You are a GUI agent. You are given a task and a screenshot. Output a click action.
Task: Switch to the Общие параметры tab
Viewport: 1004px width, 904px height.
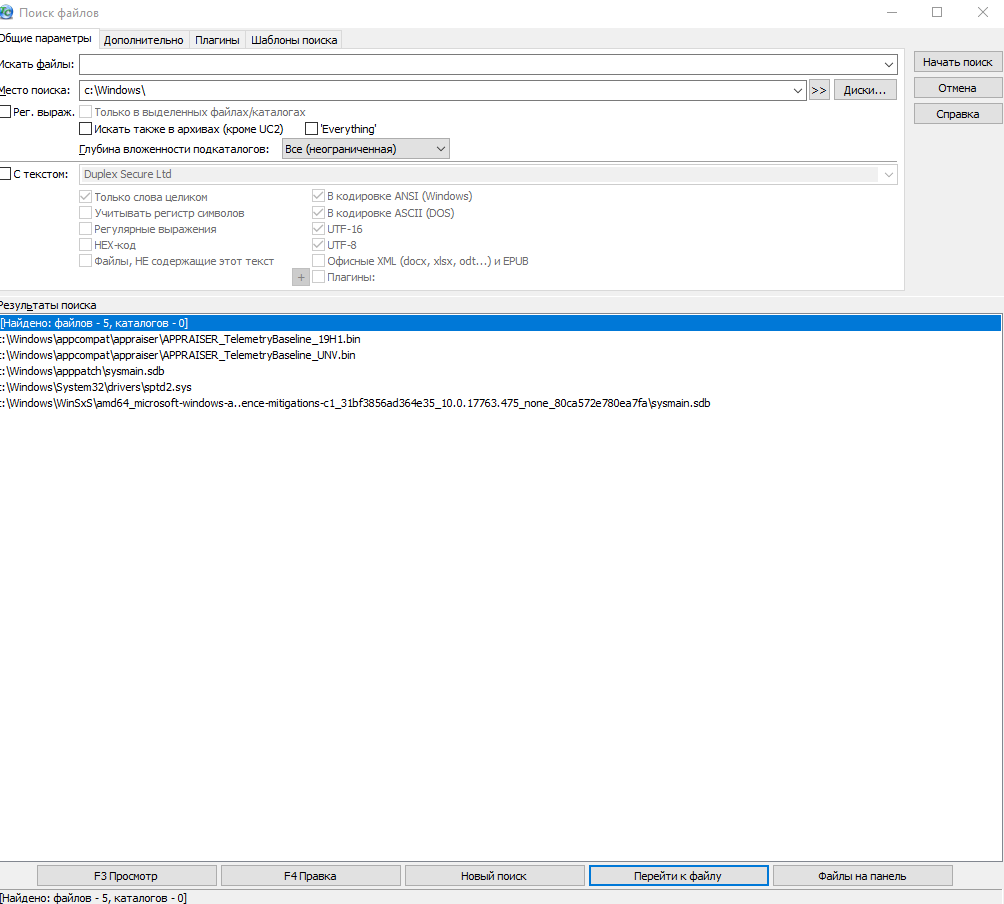coord(46,38)
